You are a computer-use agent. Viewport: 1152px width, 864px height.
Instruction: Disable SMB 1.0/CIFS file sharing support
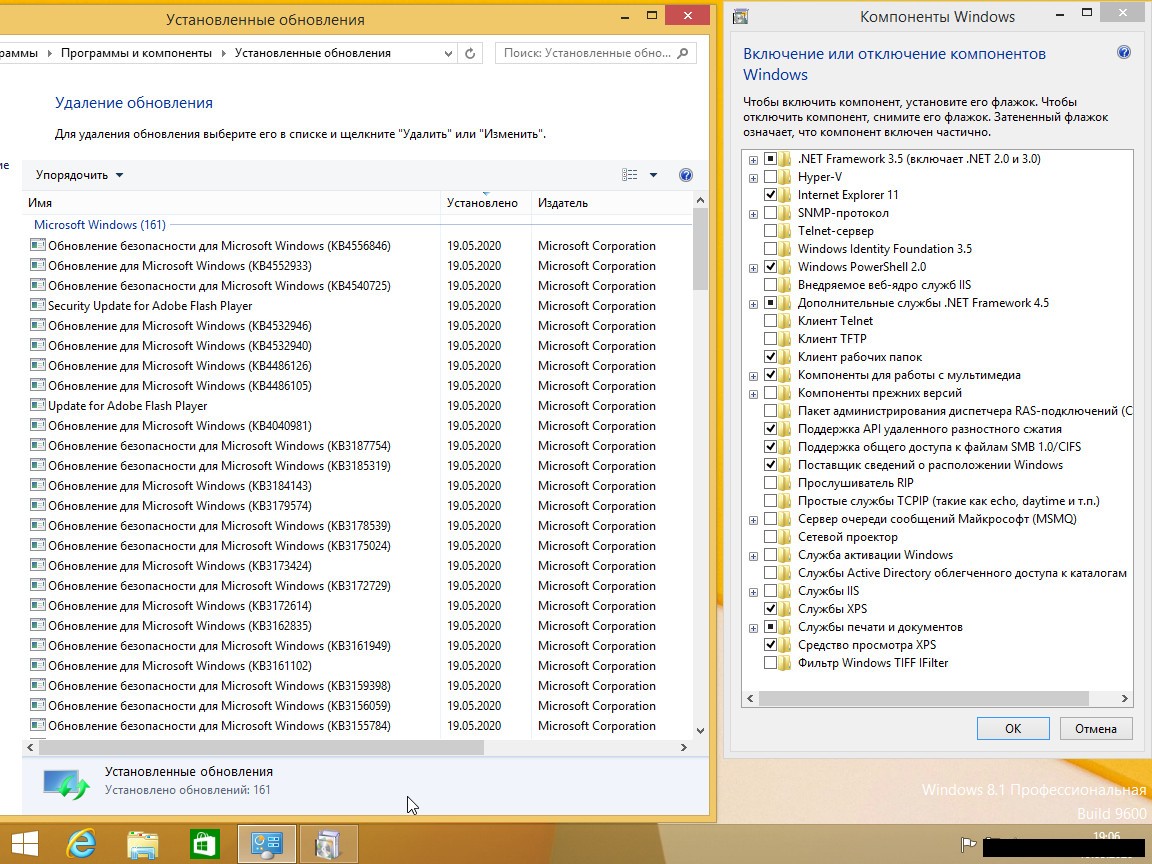click(x=770, y=447)
